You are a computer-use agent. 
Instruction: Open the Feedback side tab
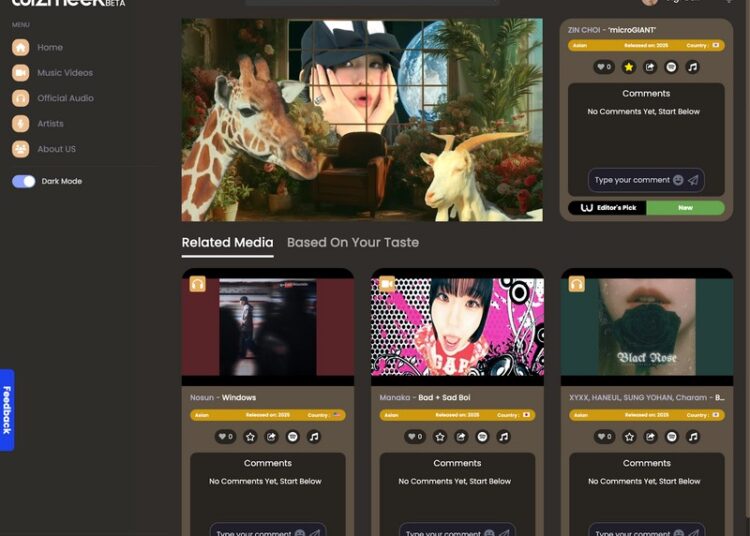(7, 410)
